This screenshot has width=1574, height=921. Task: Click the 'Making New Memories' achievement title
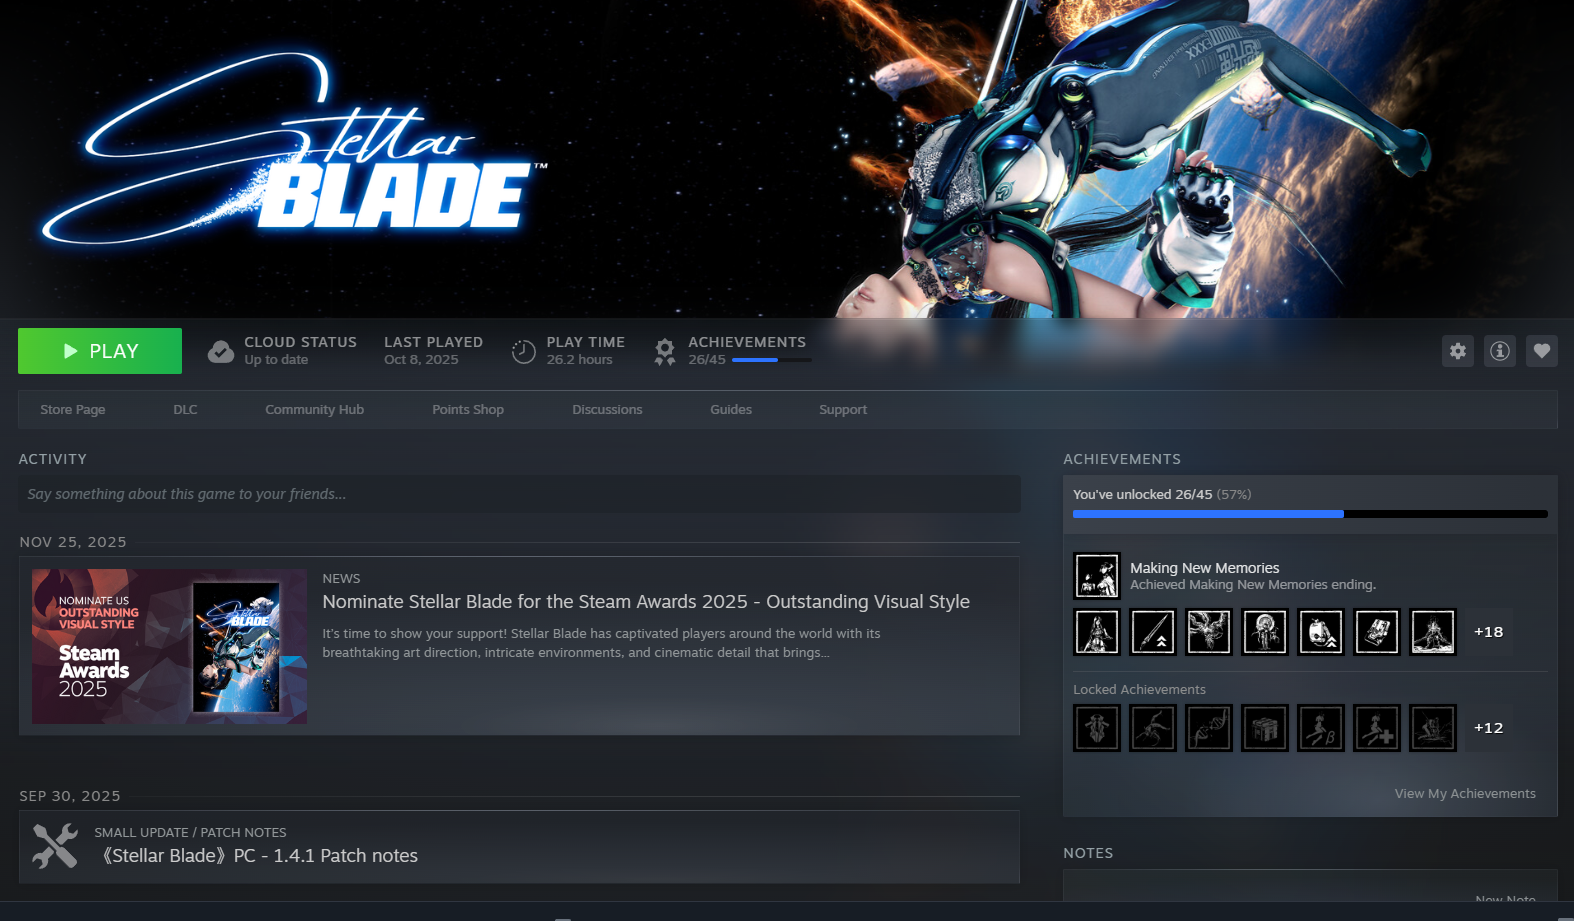tap(1205, 568)
